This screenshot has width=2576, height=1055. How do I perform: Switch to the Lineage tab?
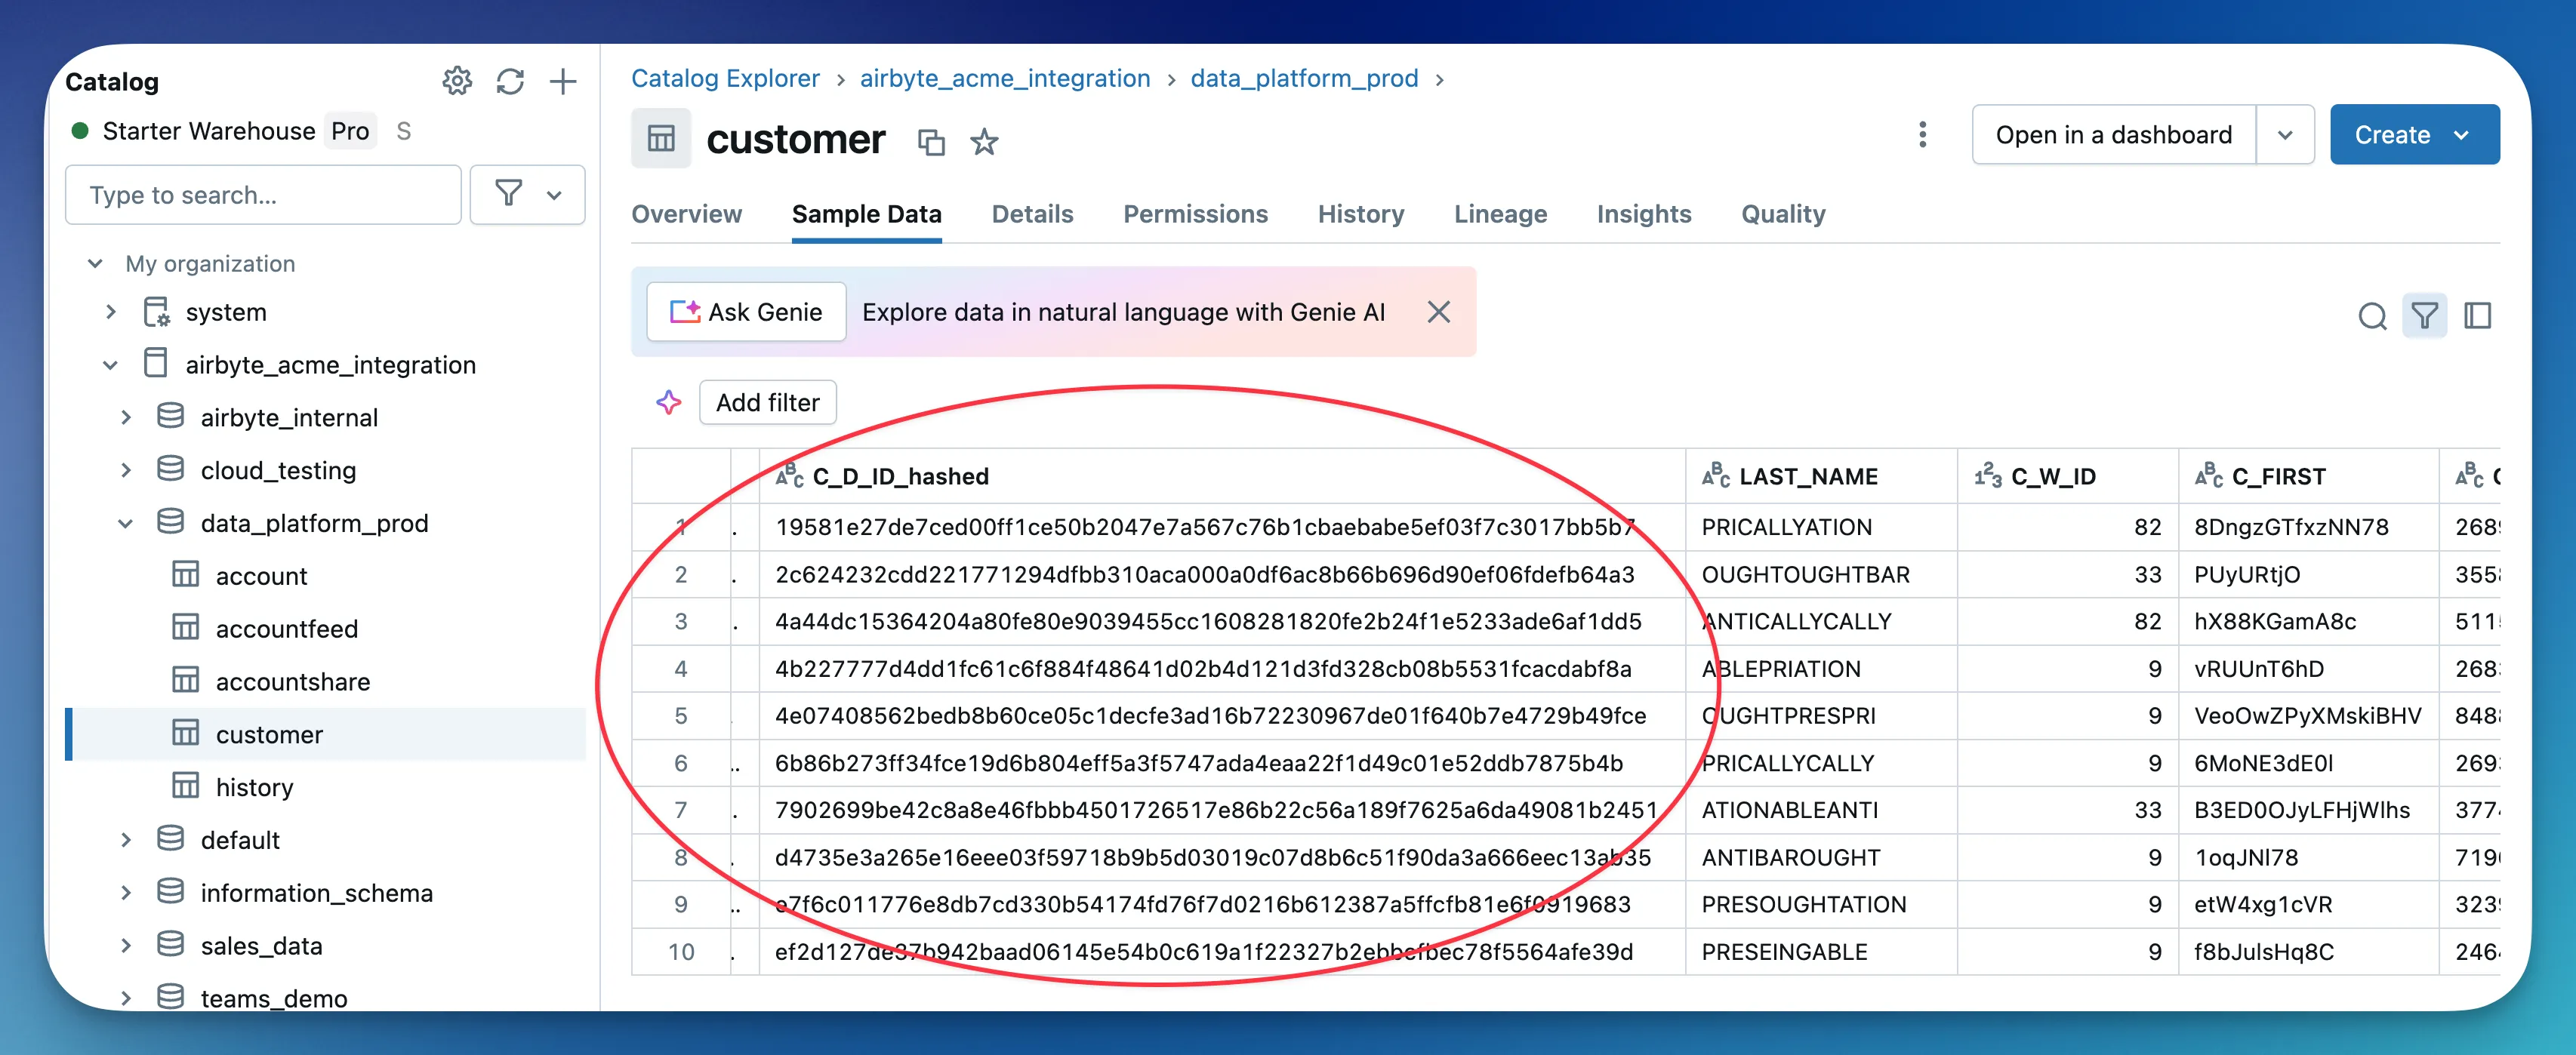point(1500,214)
